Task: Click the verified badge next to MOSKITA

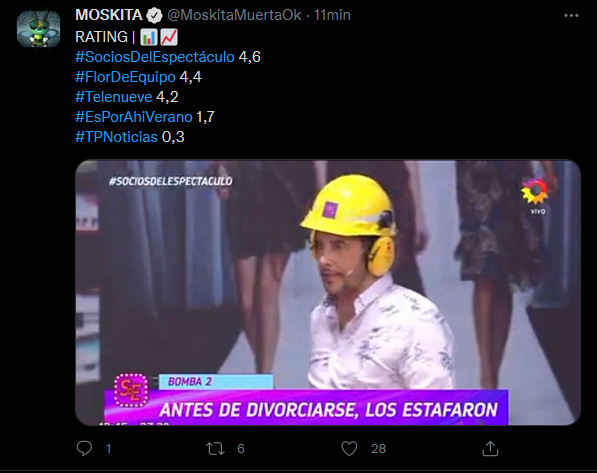Action: (x=155, y=15)
